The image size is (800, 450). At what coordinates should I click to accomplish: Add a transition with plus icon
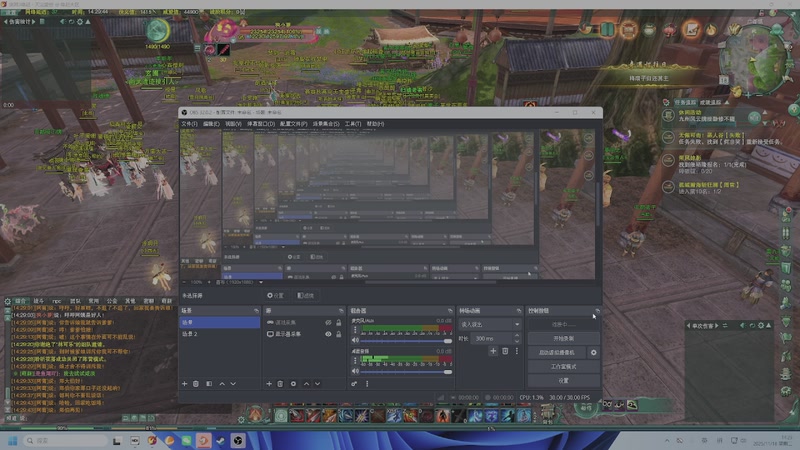point(493,351)
